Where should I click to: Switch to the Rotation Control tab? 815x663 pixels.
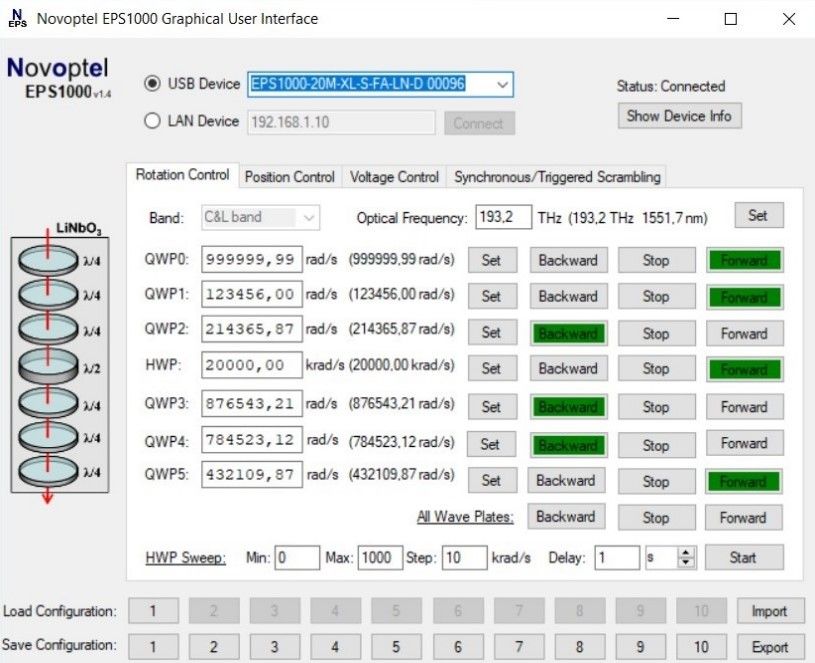[182, 175]
